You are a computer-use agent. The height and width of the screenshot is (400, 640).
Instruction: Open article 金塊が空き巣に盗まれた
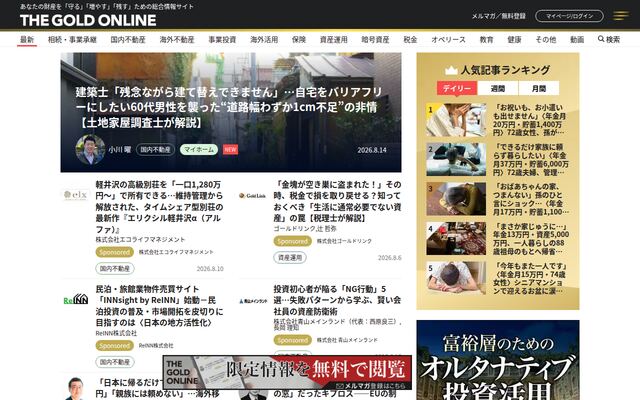(337, 201)
